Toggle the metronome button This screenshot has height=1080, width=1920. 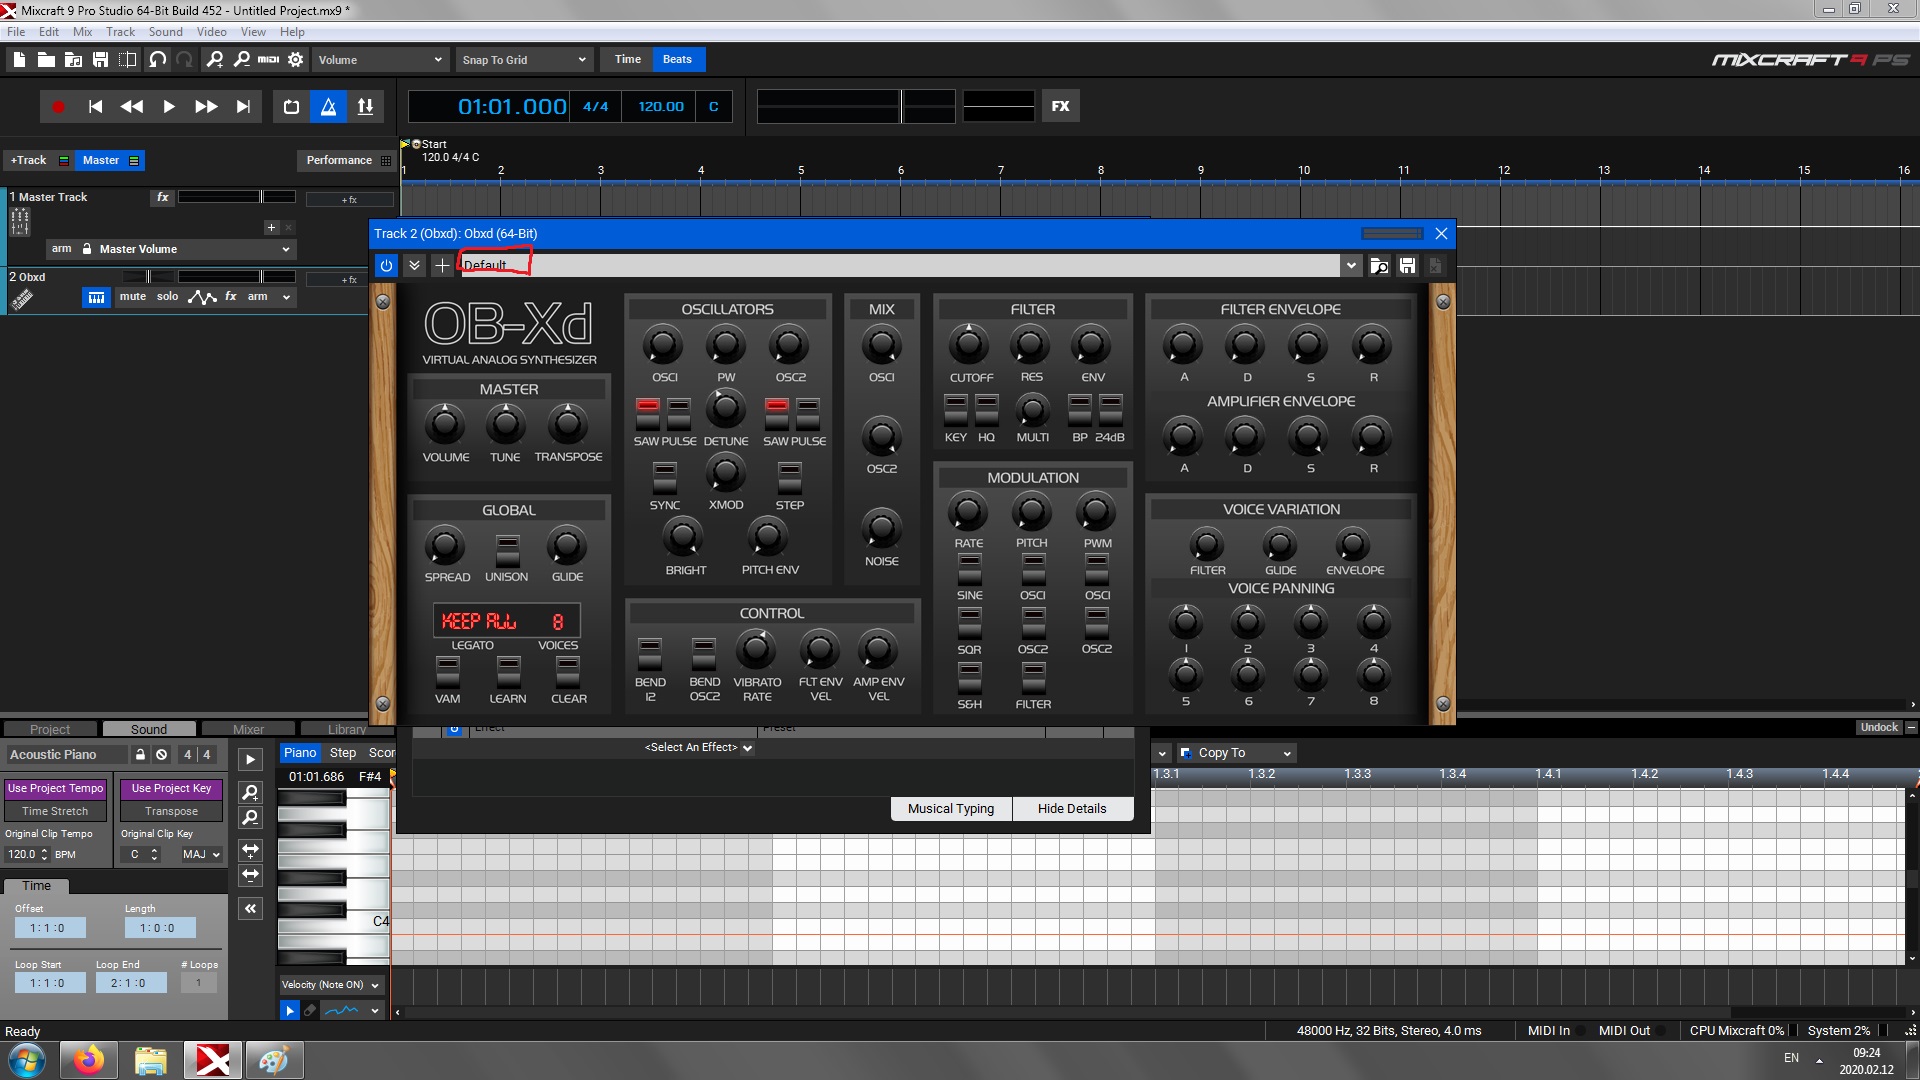[x=328, y=107]
